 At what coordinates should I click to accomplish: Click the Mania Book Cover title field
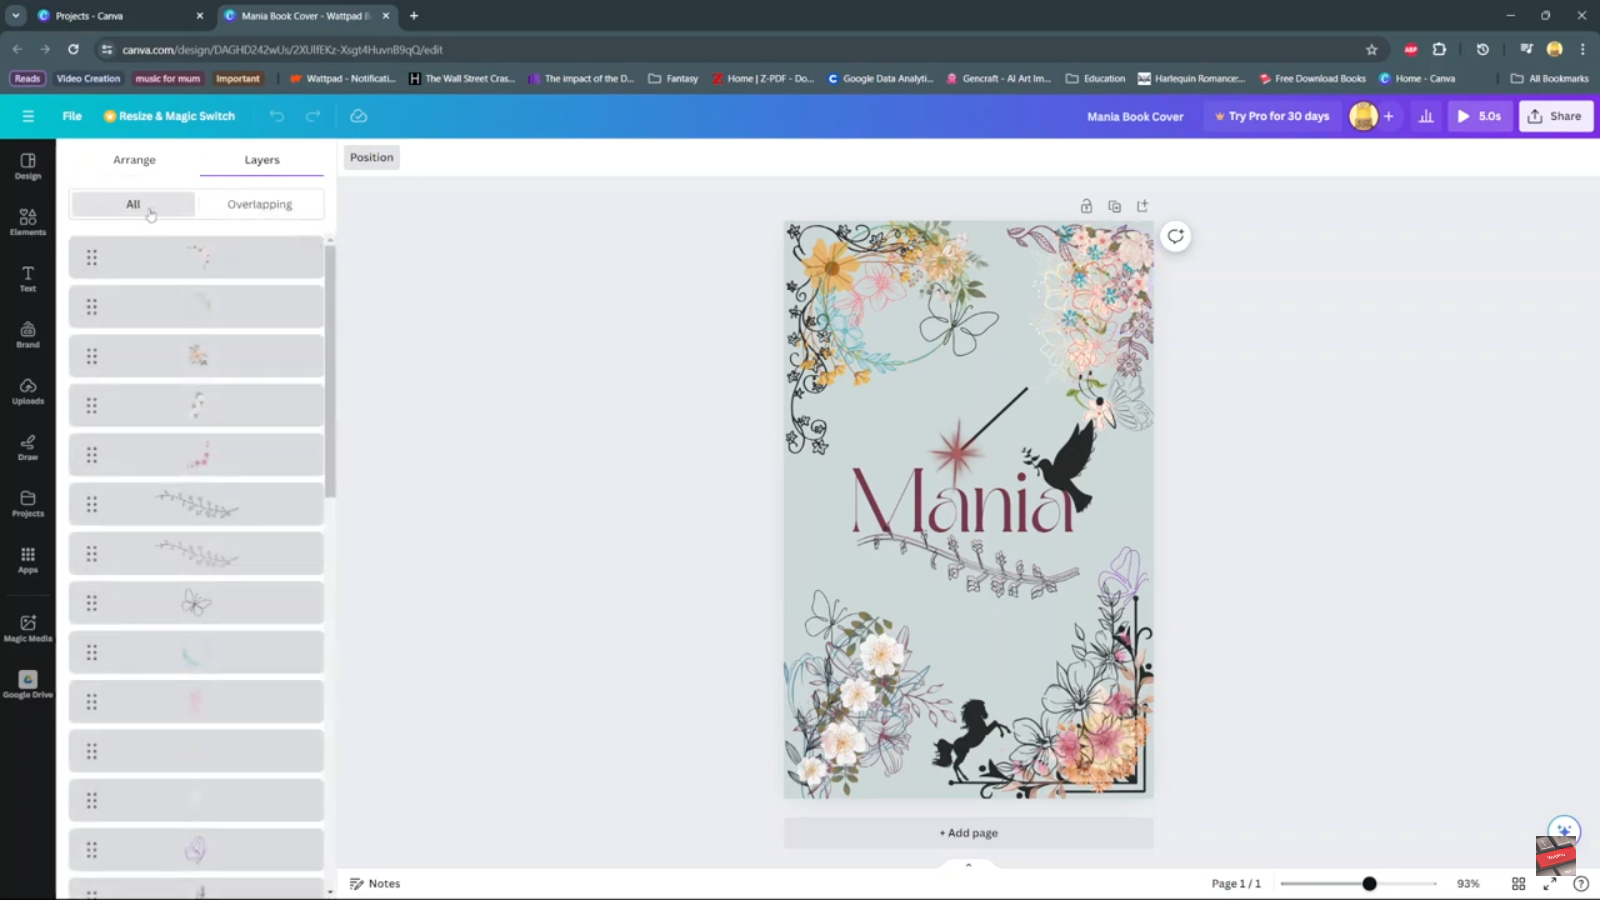(x=1135, y=117)
